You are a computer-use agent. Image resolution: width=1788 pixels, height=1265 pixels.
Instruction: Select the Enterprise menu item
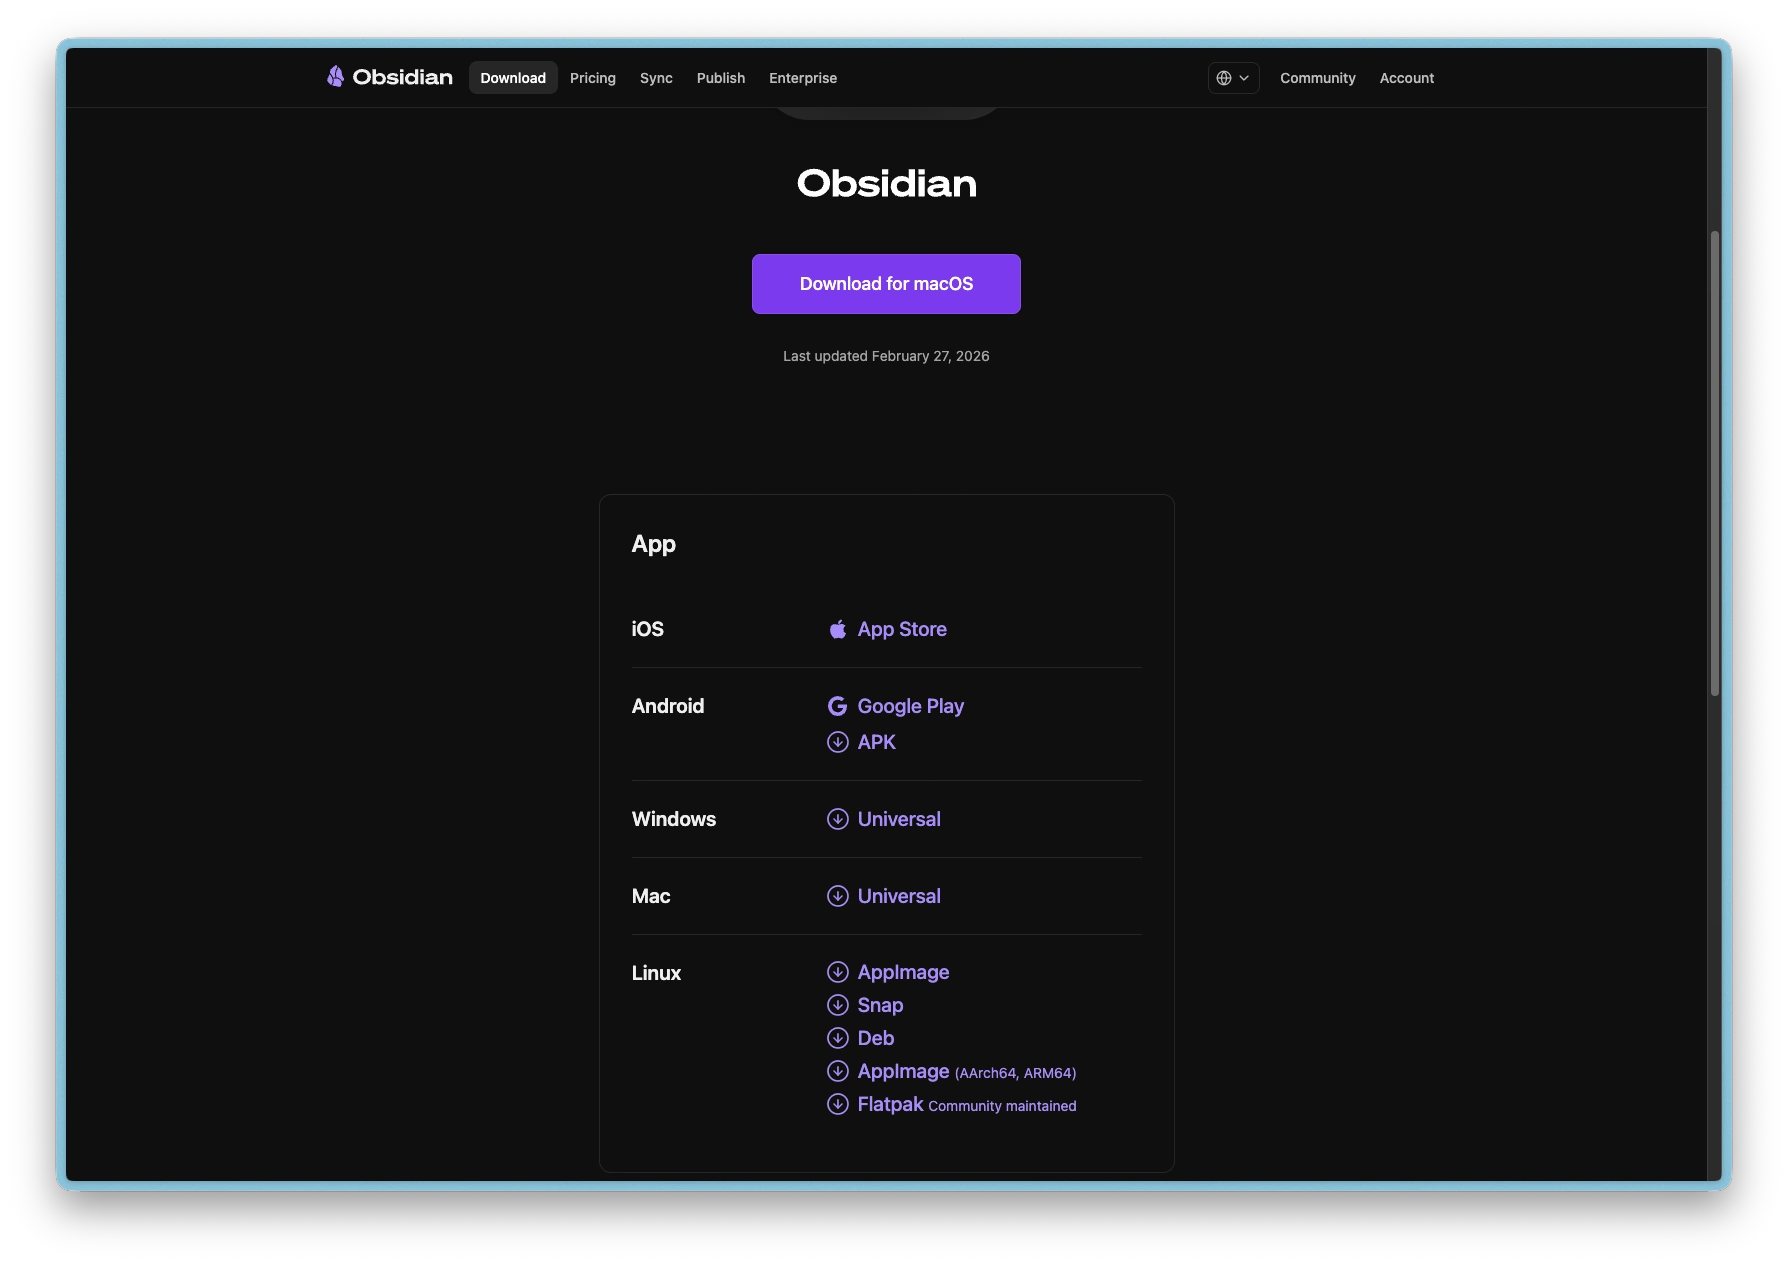point(802,78)
